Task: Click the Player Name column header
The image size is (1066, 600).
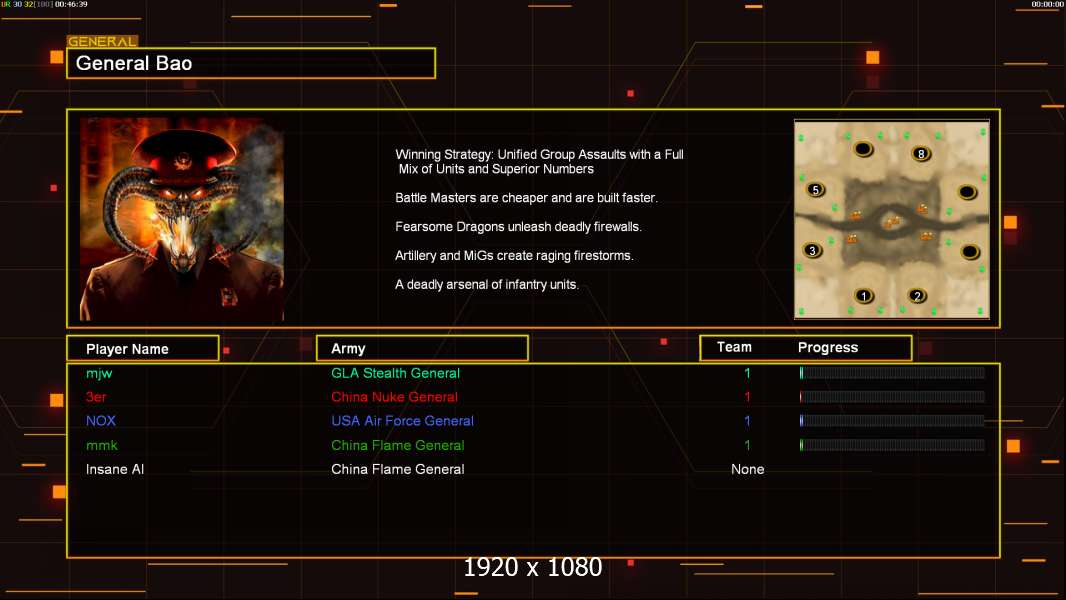Action: (143, 349)
